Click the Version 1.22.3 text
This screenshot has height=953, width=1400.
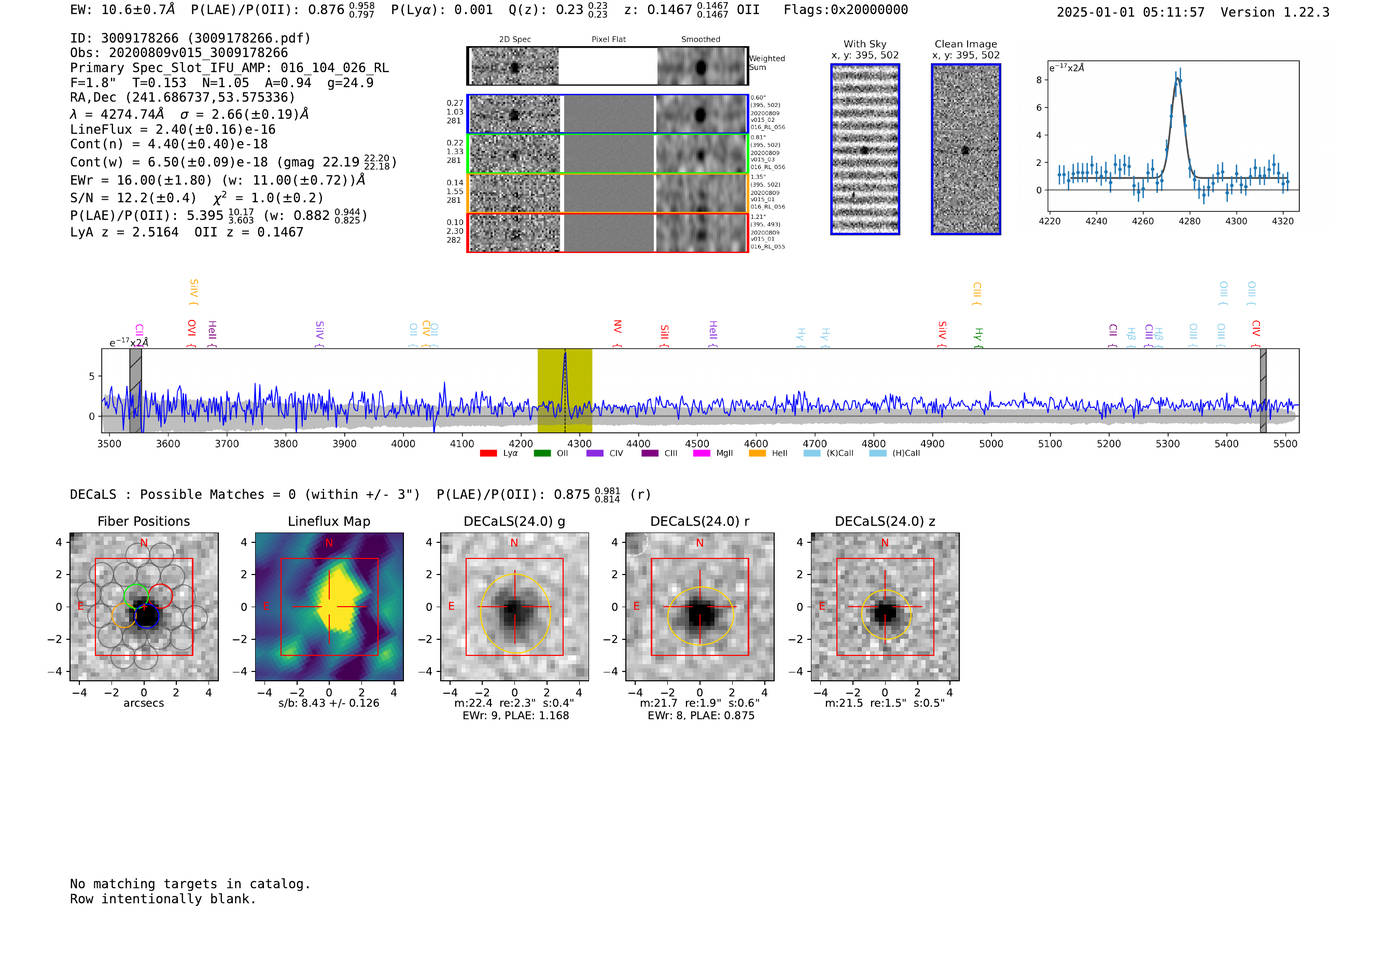(1275, 12)
